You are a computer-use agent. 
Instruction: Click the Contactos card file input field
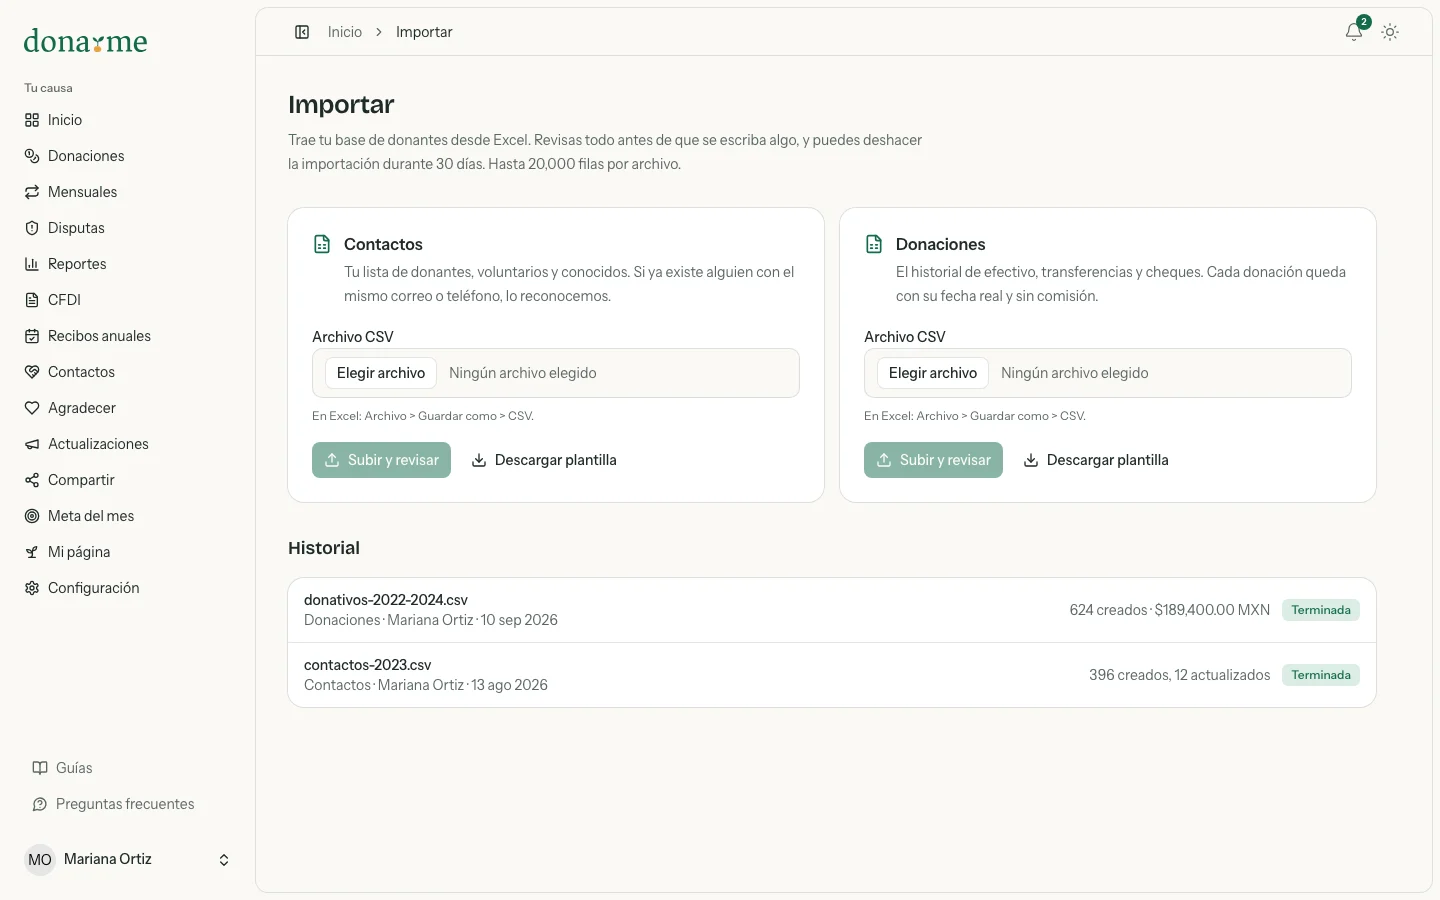556,373
